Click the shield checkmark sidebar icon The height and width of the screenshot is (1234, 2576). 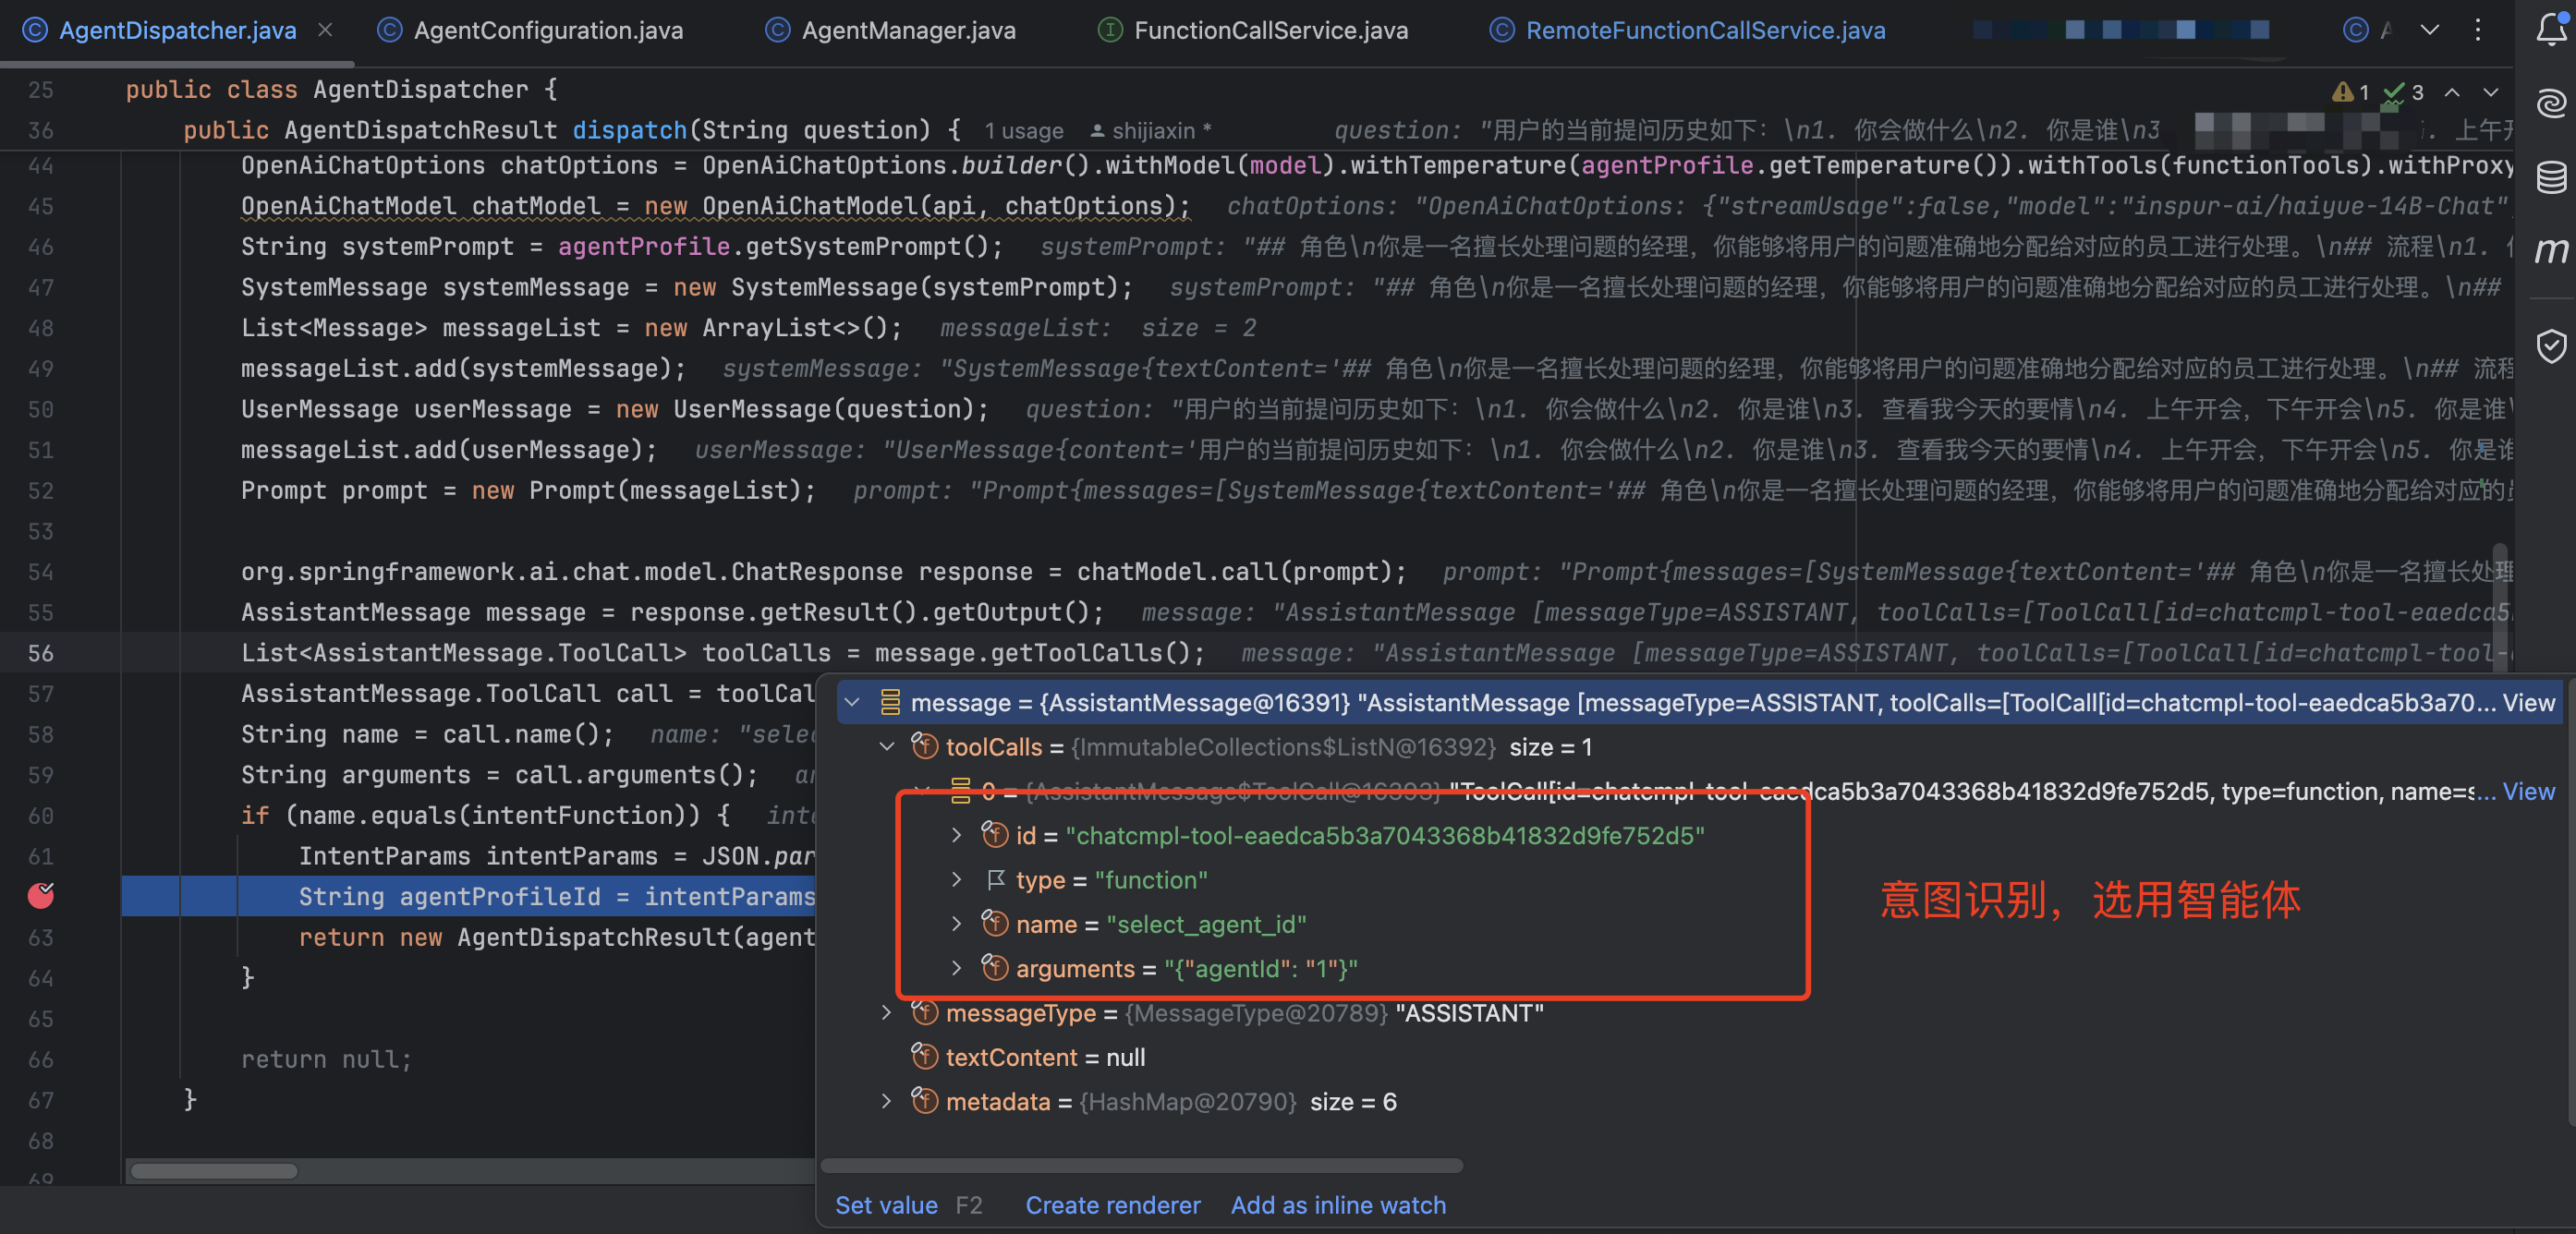coord(2551,346)
